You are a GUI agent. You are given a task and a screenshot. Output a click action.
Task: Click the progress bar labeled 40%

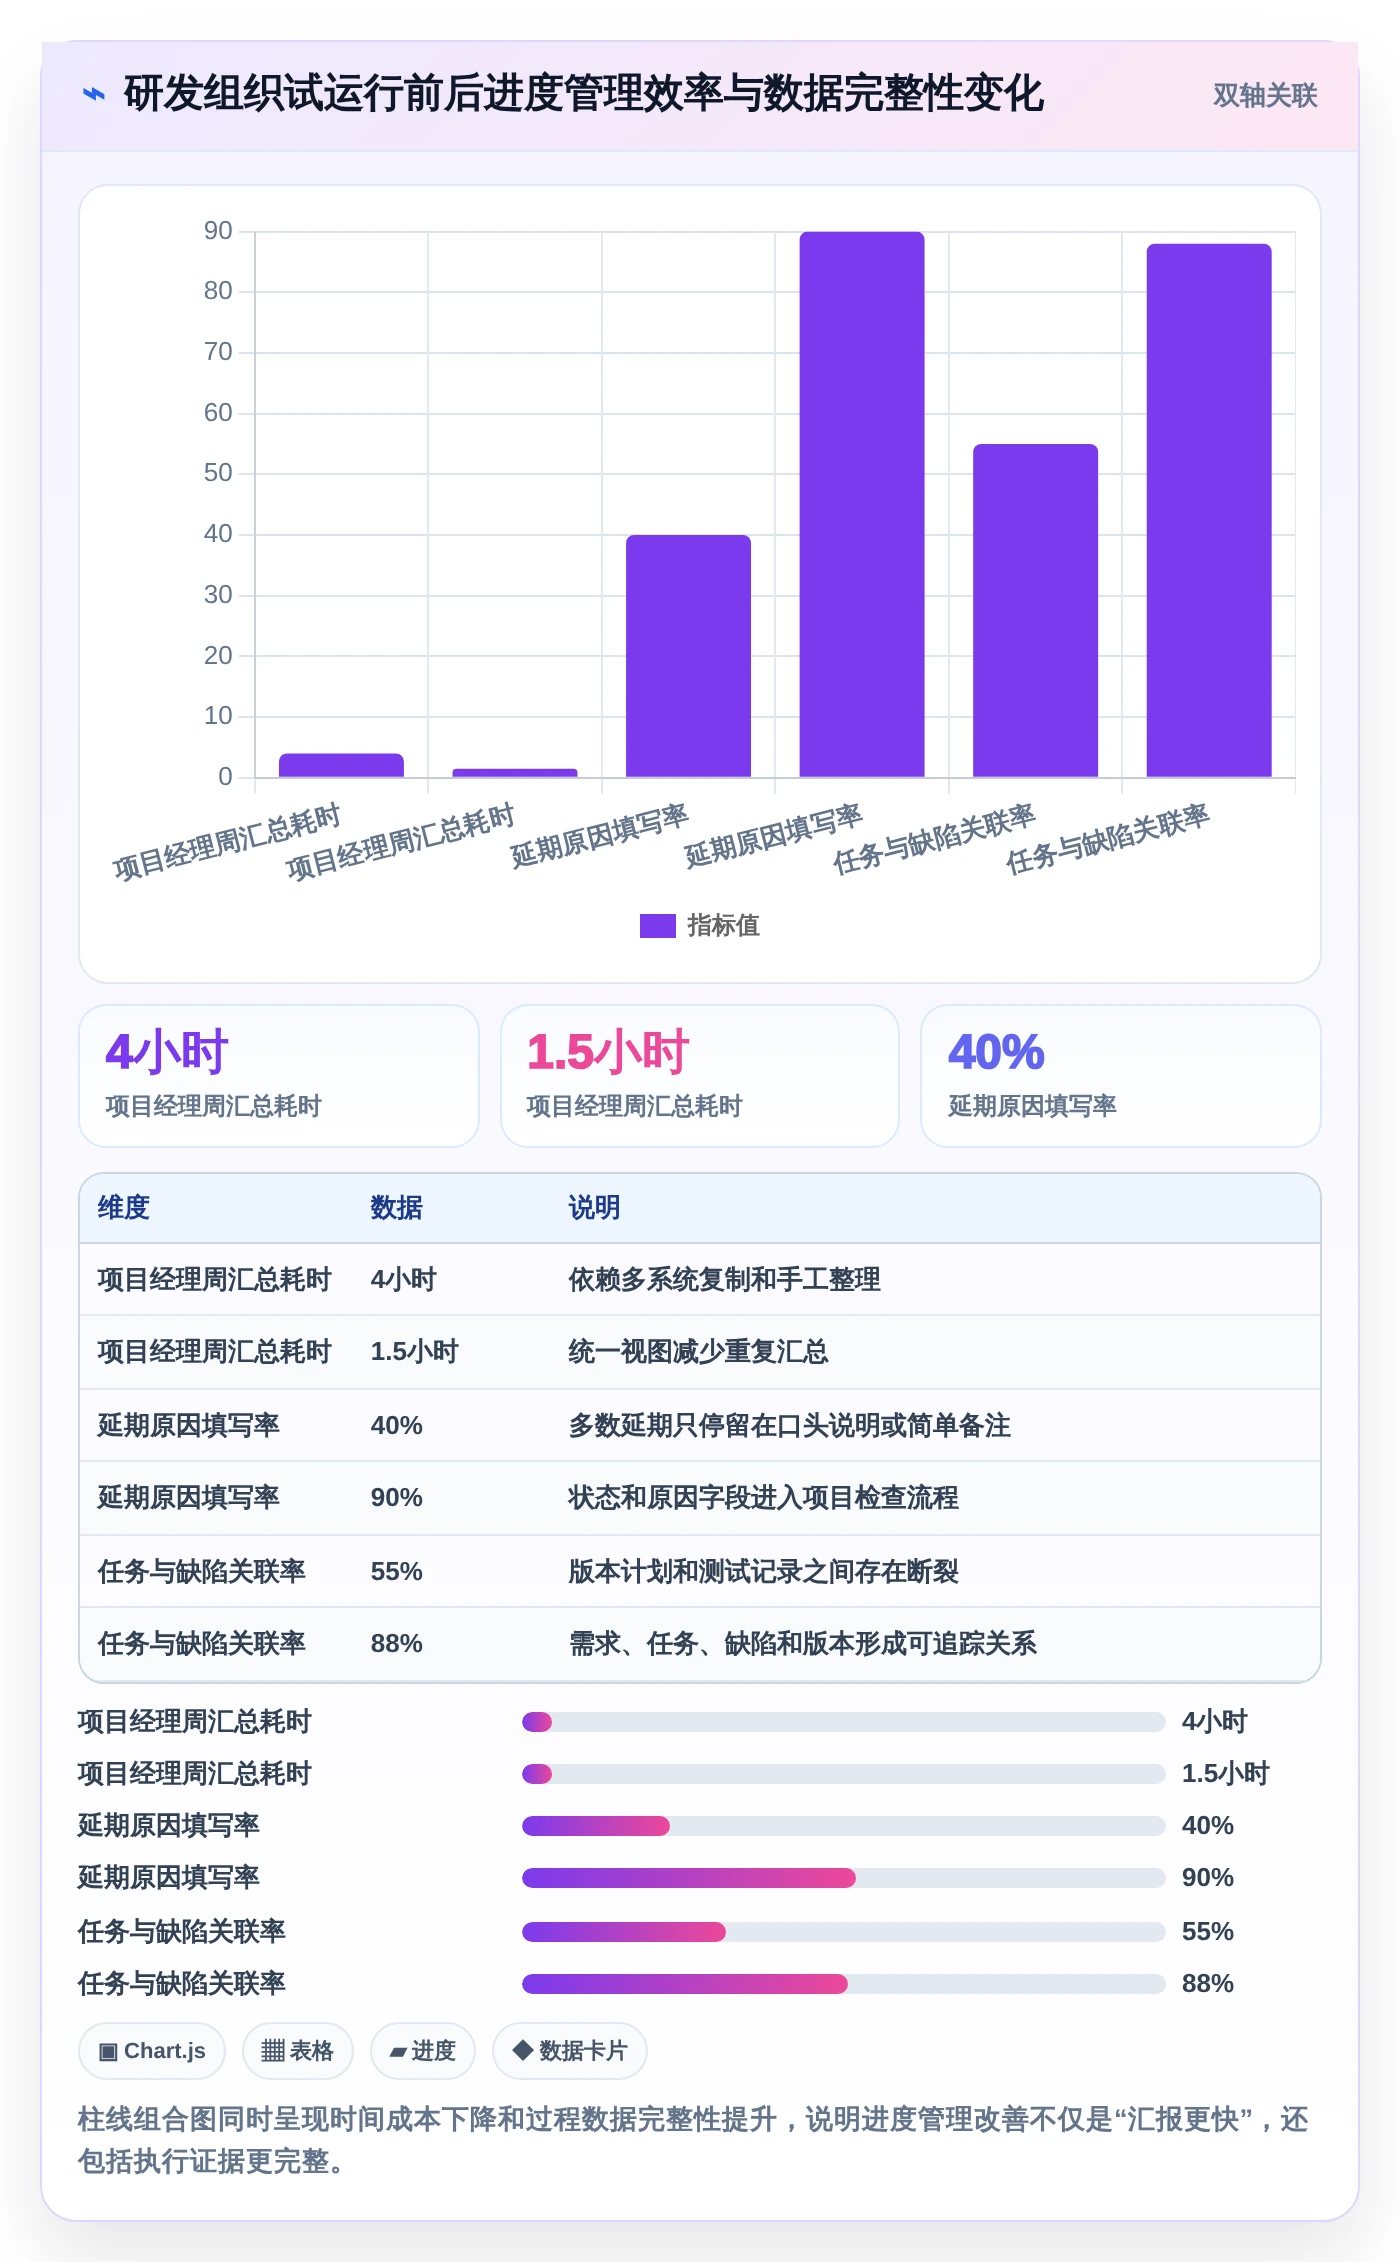(844, 1826)
